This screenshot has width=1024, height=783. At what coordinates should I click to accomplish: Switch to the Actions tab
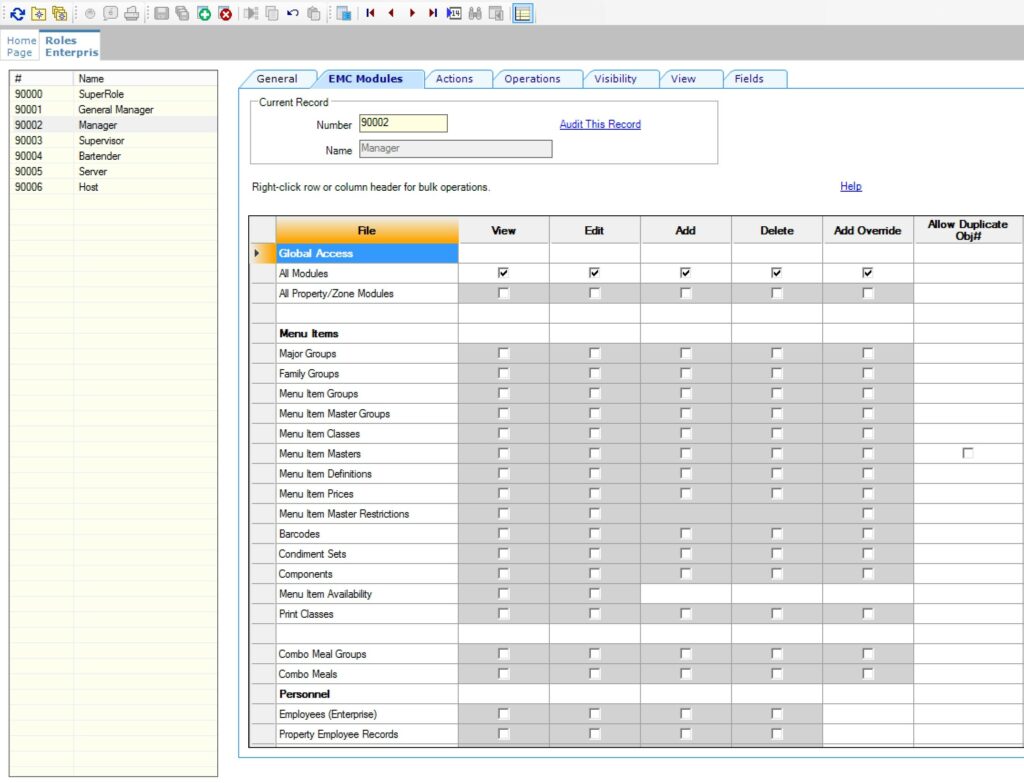tap(454, 79)
